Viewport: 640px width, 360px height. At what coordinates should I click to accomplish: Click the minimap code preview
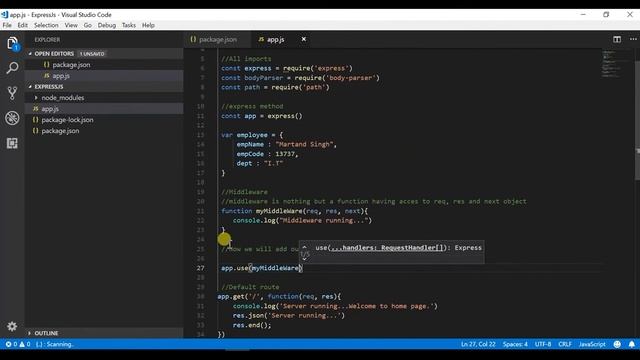(x=612, y=64)
